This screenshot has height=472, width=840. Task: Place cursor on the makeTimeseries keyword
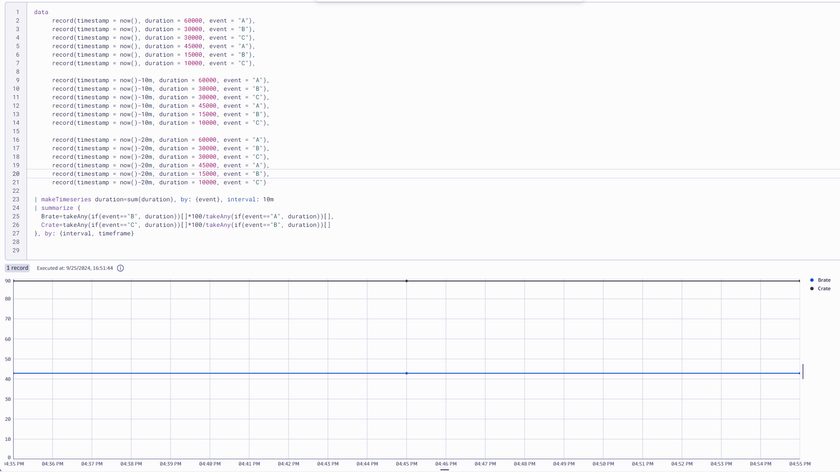[x=64, y=200]
